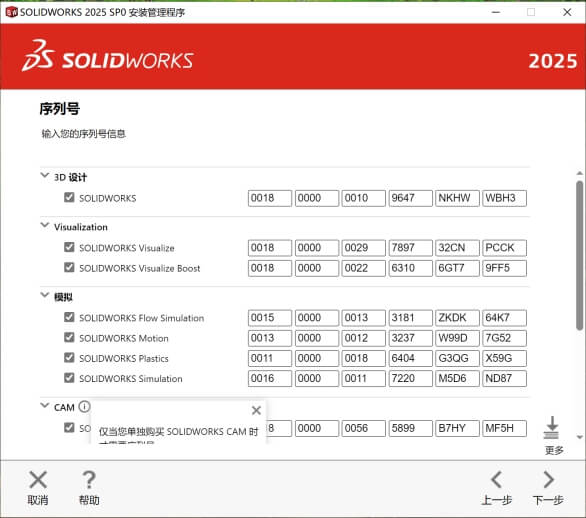Click the SOLIDWORKS logo in the red banner
This screenshot has height=518, width=586.
point(108,56)
